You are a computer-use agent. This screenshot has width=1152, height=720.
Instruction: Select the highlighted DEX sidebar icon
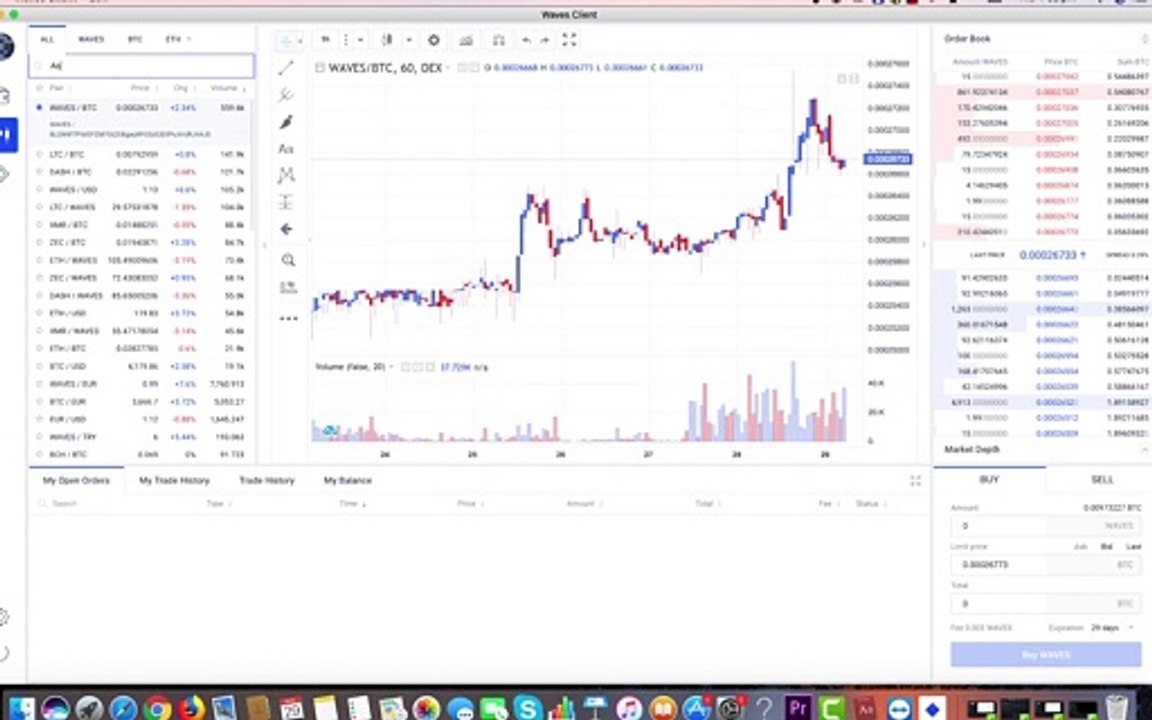click(x=7, y=135)
